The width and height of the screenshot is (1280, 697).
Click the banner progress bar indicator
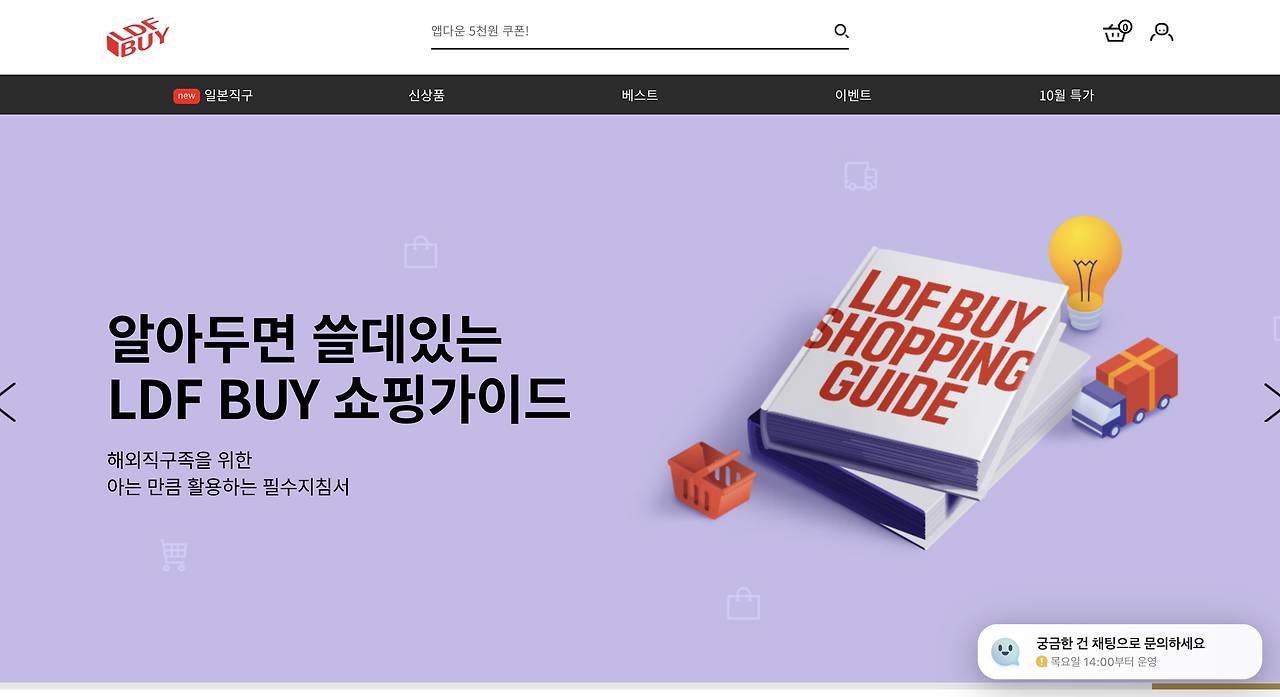[x=1216, y=687]
